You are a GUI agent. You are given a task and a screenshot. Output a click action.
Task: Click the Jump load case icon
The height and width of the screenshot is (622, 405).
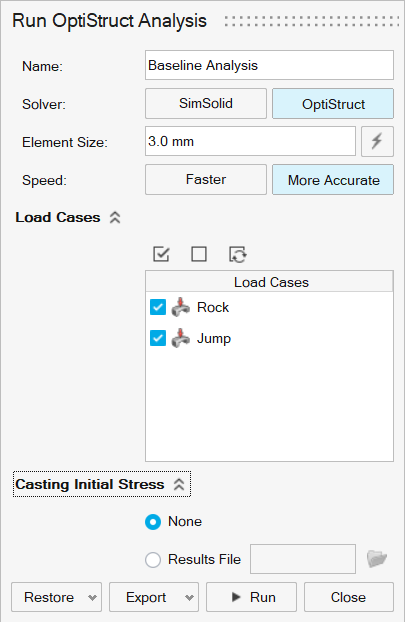tap(180, 338)
